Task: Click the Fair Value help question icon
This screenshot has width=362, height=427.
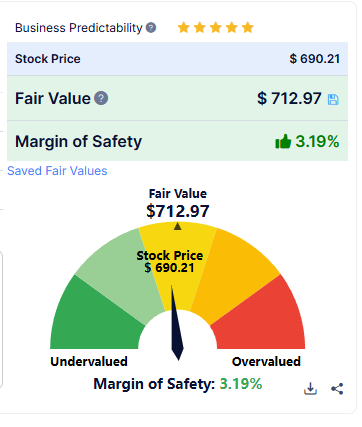Action: pos(101,99)
